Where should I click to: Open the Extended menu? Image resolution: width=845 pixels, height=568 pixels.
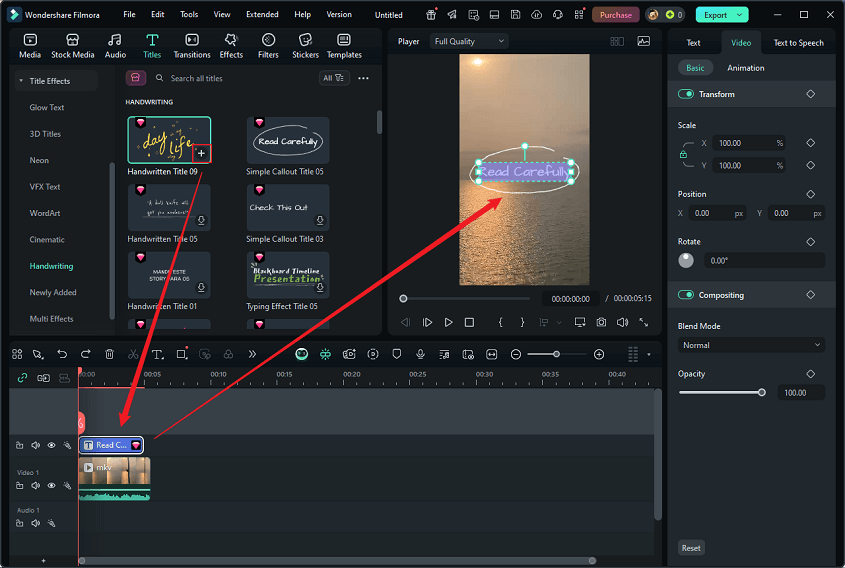coord(262,15)
